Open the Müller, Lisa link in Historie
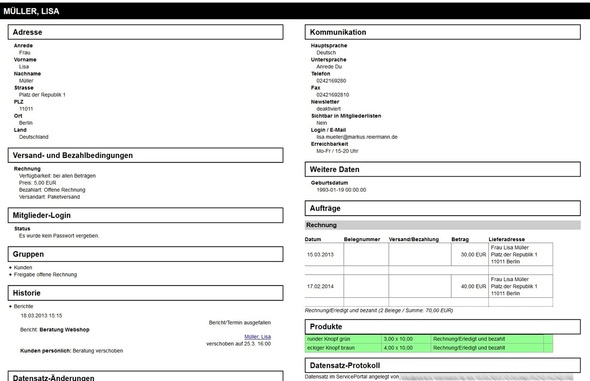The image size is (590, 381). [257, 337]
